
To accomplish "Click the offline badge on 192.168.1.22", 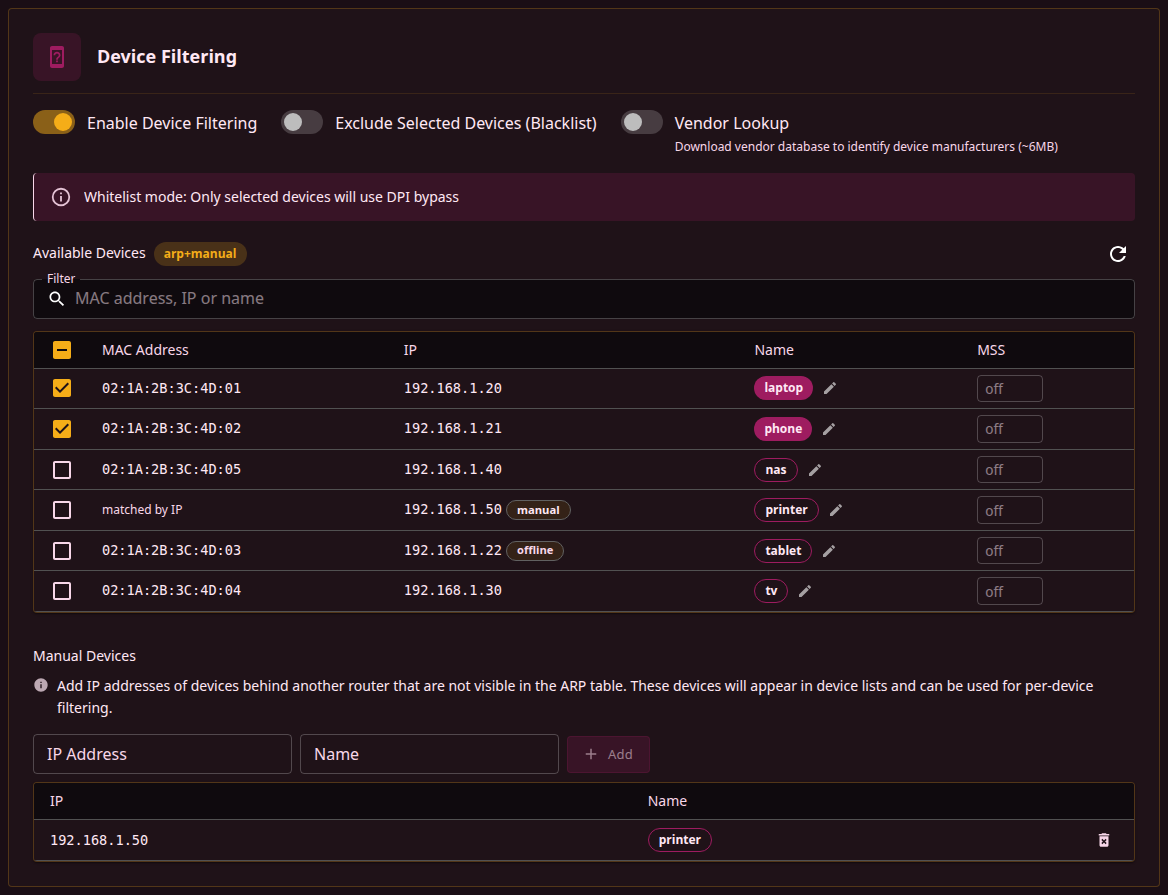I will [535, 551].
